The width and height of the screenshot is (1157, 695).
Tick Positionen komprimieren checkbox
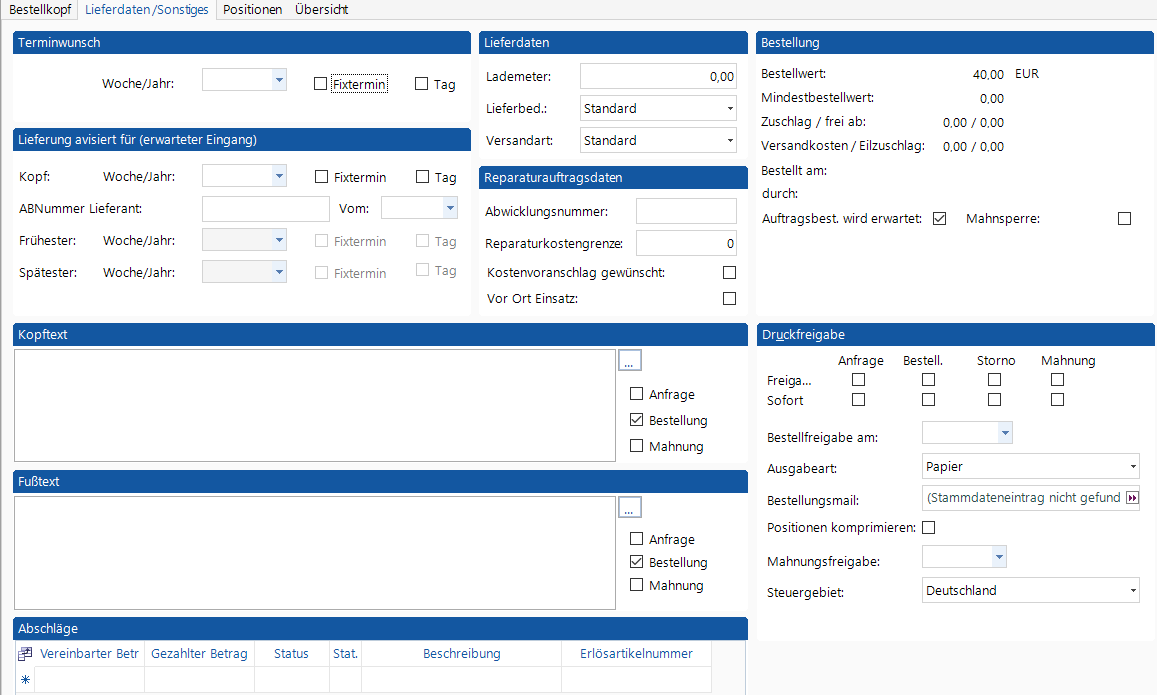tap(928, 527)
